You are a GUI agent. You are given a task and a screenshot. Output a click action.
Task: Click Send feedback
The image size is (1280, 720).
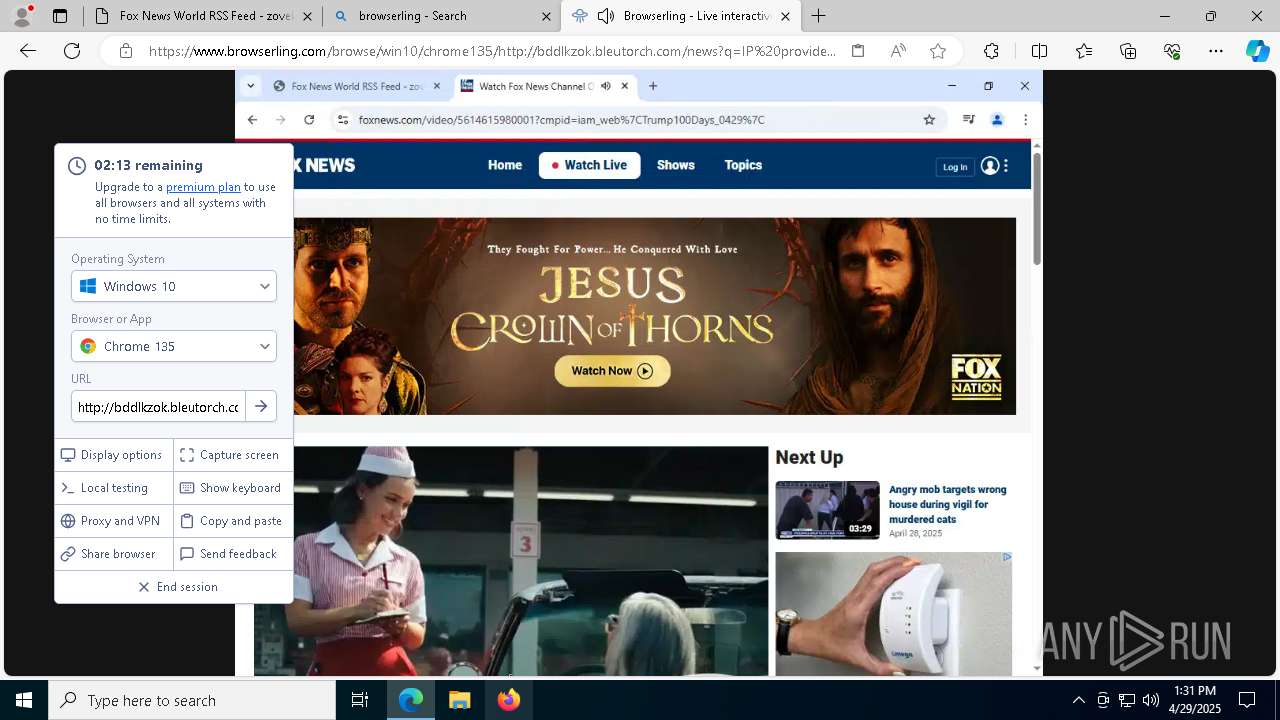point(233,554)
